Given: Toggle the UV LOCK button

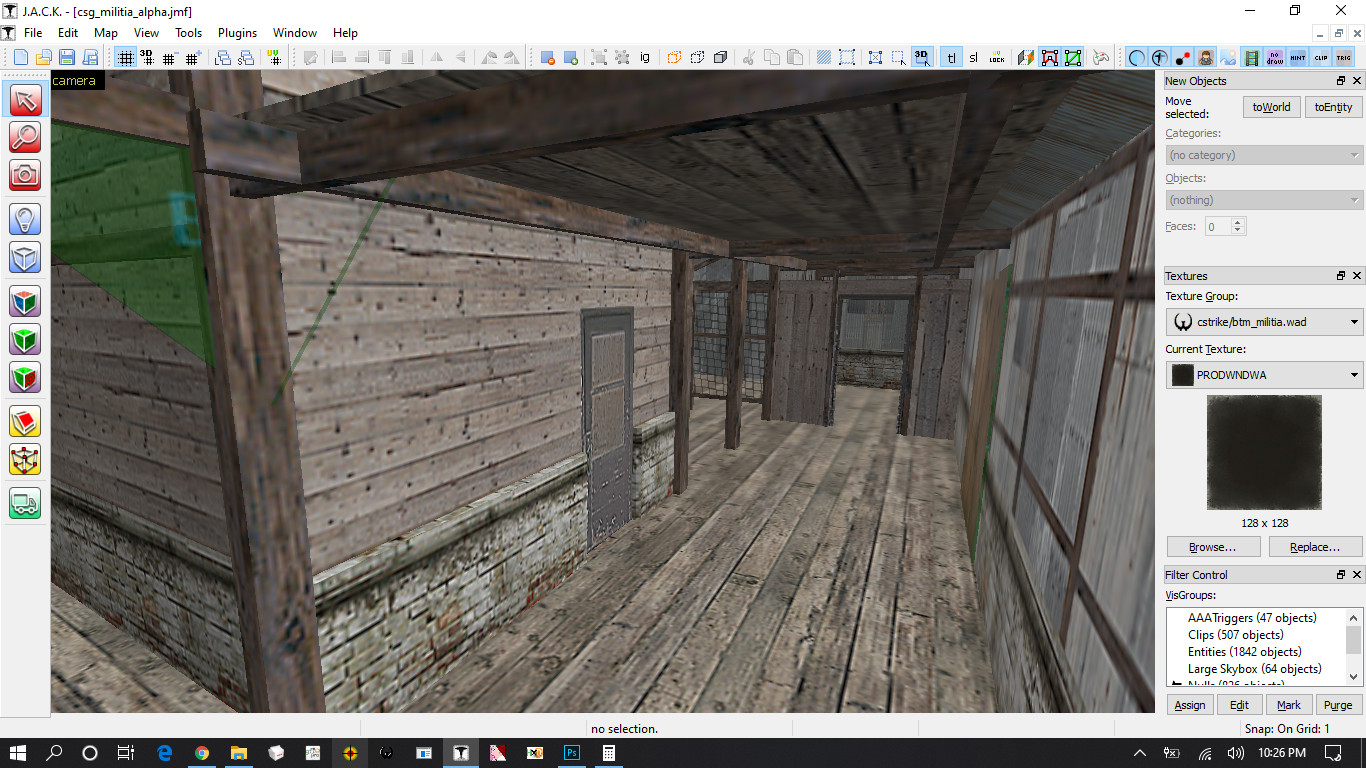Looking at the screenshot, I should coord(996,57).
